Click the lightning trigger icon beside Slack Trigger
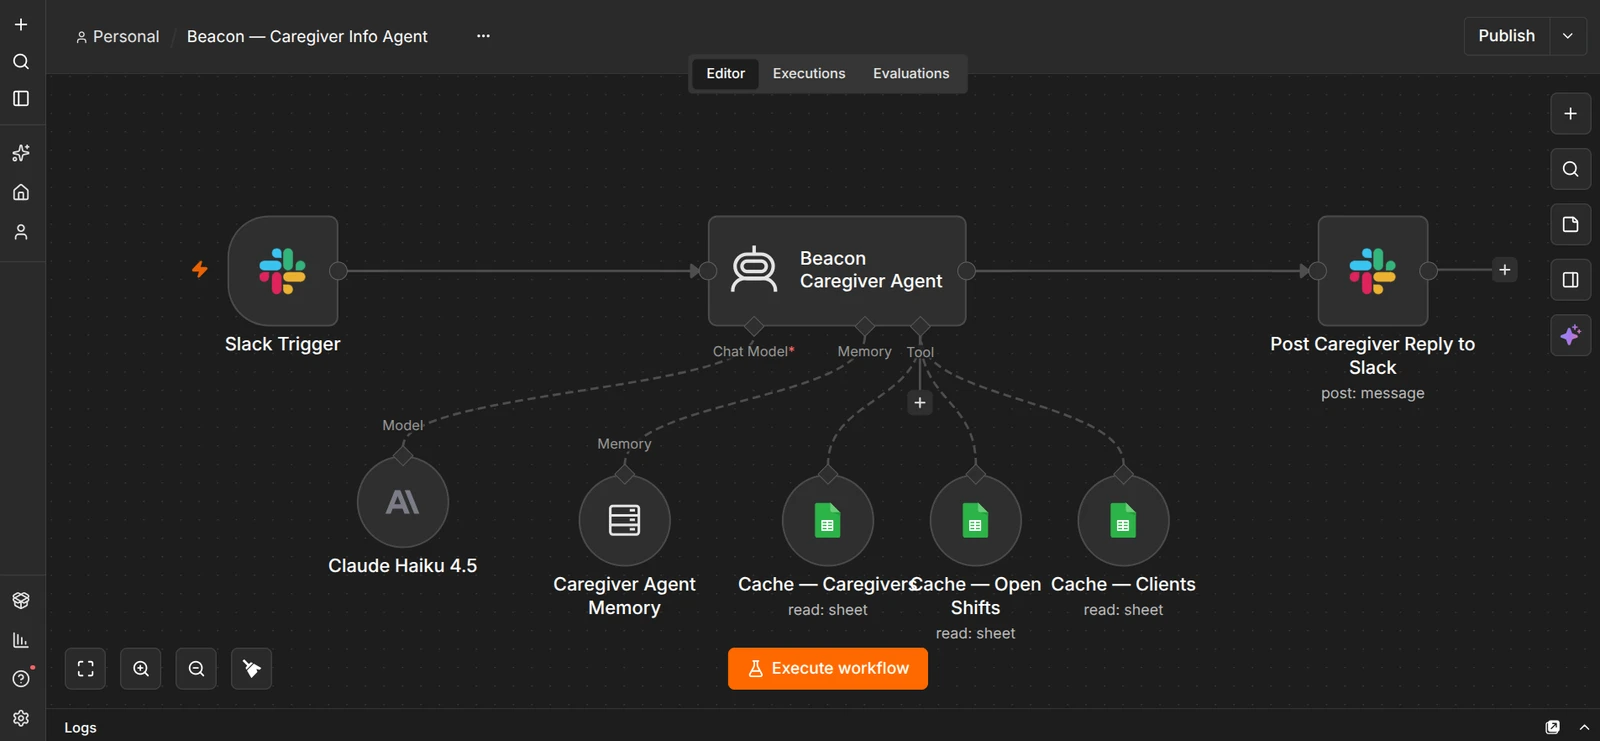Image resolution: width=1600 pixels, height=741 pixels. pyautogui.click(x=200, y=269)
